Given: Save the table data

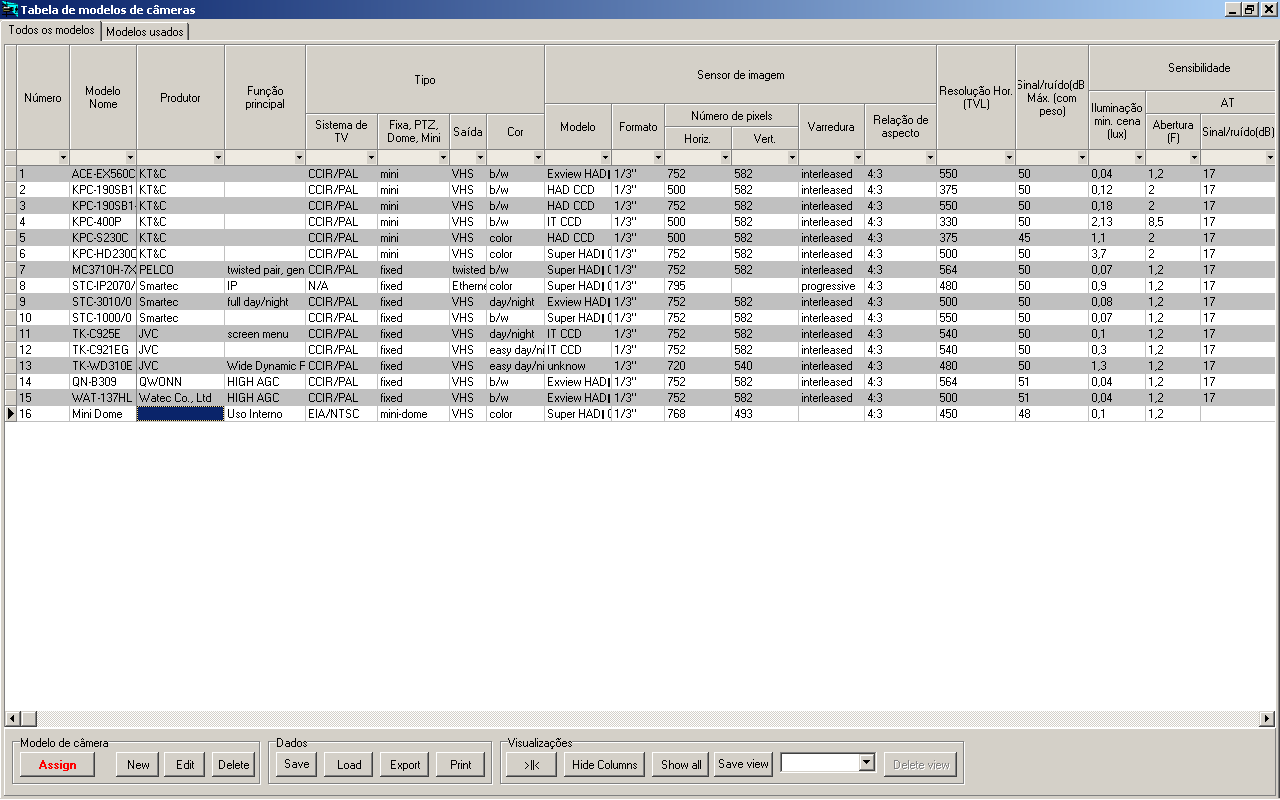Looking at the screenshot, I should click(297, 764).
